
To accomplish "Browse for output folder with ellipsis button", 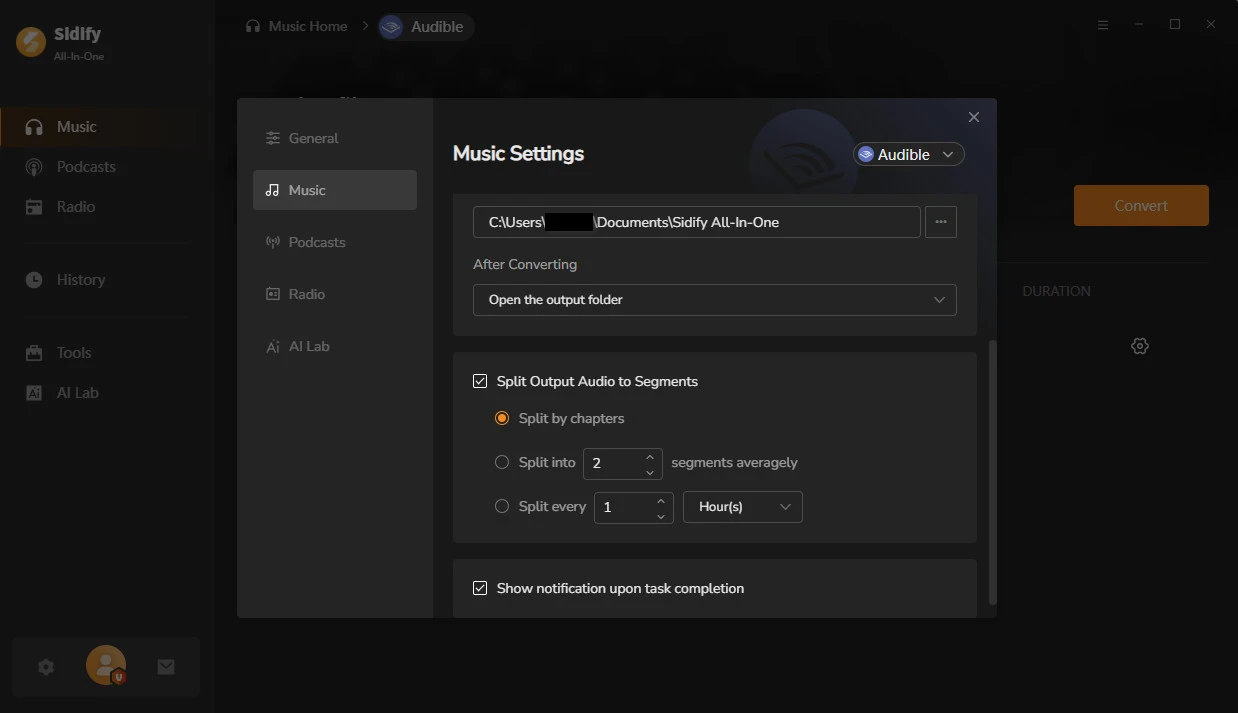I will click(x=941, y=222).
